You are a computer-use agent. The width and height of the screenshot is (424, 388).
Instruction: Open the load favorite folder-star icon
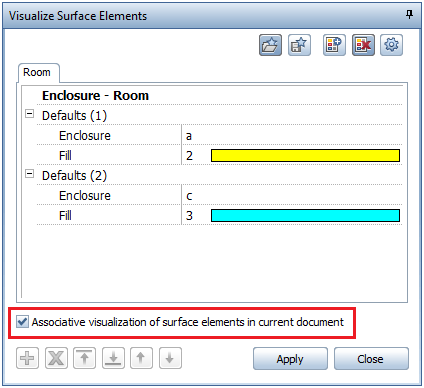[270, 45]
